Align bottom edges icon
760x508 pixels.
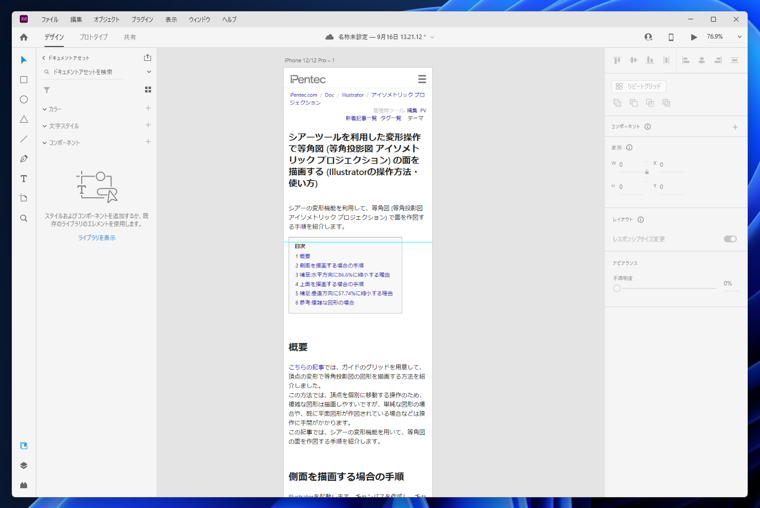(650, 60)
